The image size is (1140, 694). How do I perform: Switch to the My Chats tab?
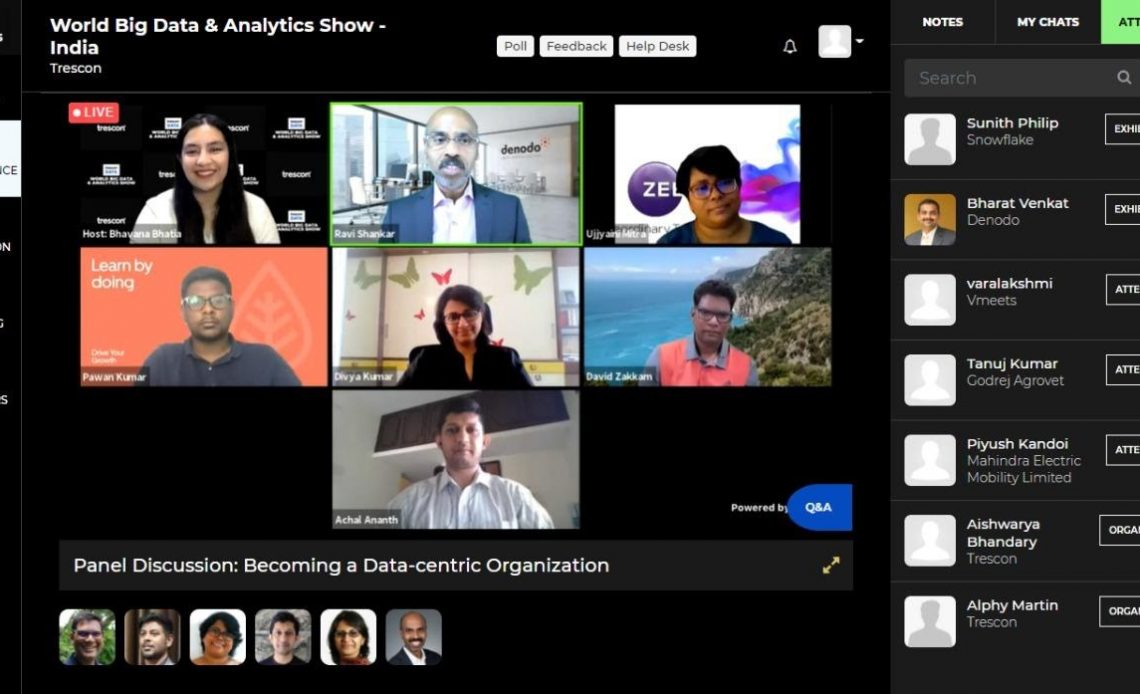(x=1048, y=22)
